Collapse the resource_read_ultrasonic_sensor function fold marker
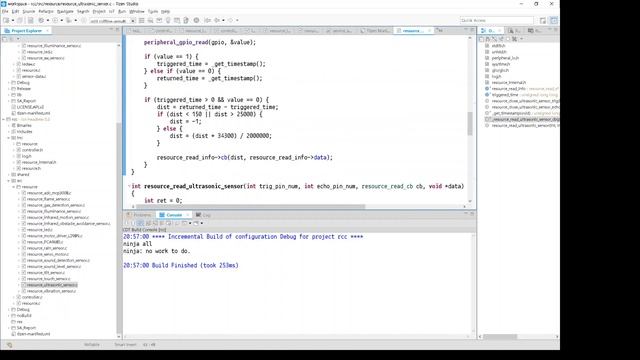Viewport: 640px width, 360px height. [129, 186]
